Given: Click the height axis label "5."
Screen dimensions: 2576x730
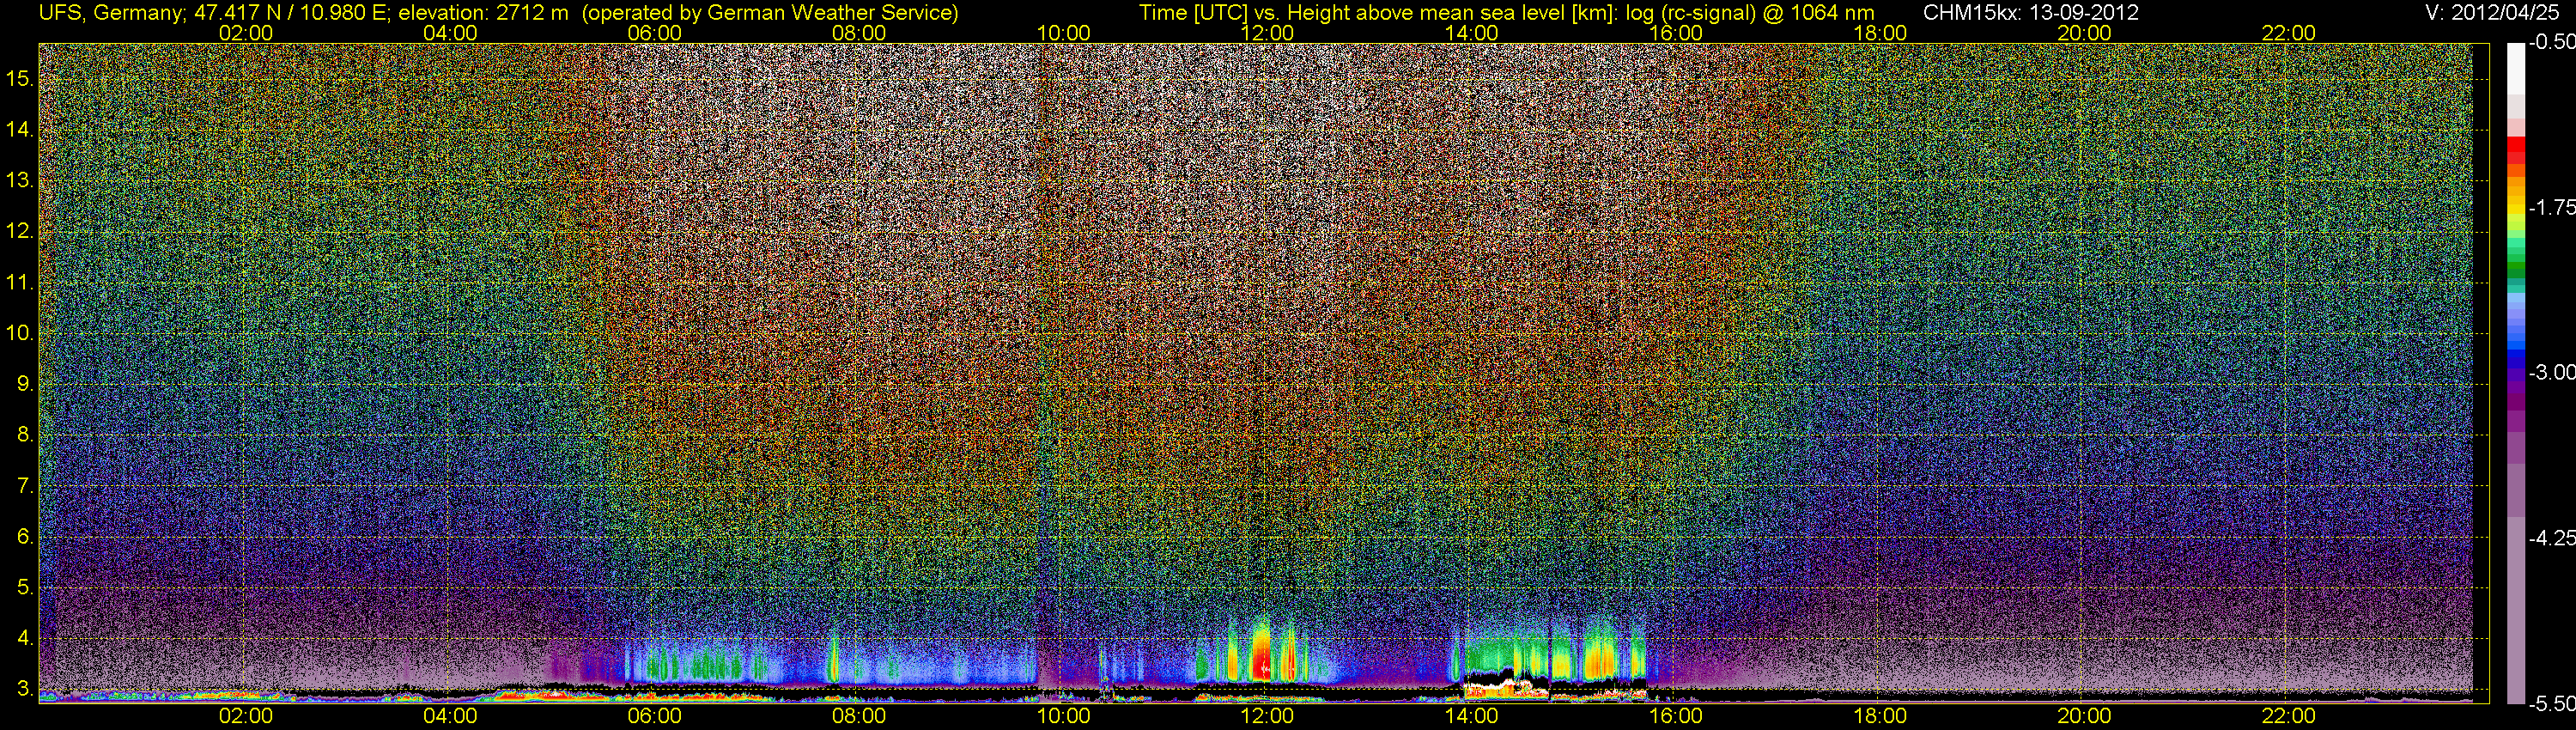Looking at the screenshot, I should [26, 588].
